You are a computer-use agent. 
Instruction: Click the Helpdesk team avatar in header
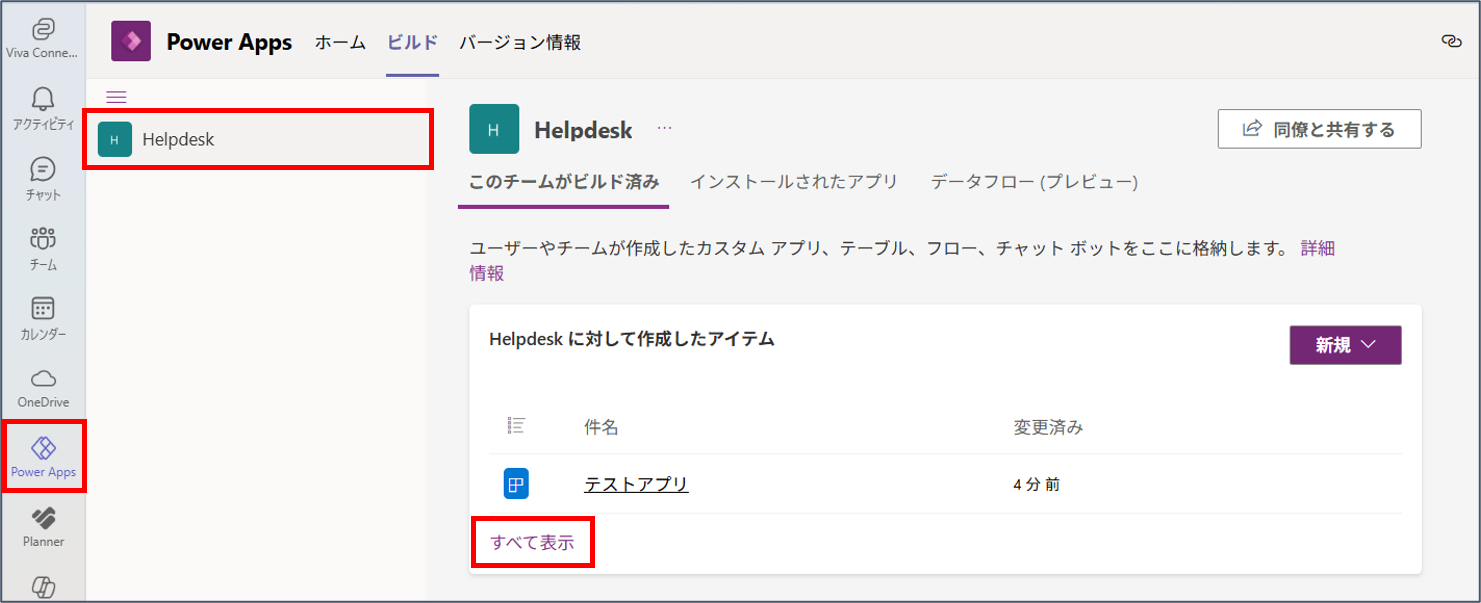pos(494,129)
